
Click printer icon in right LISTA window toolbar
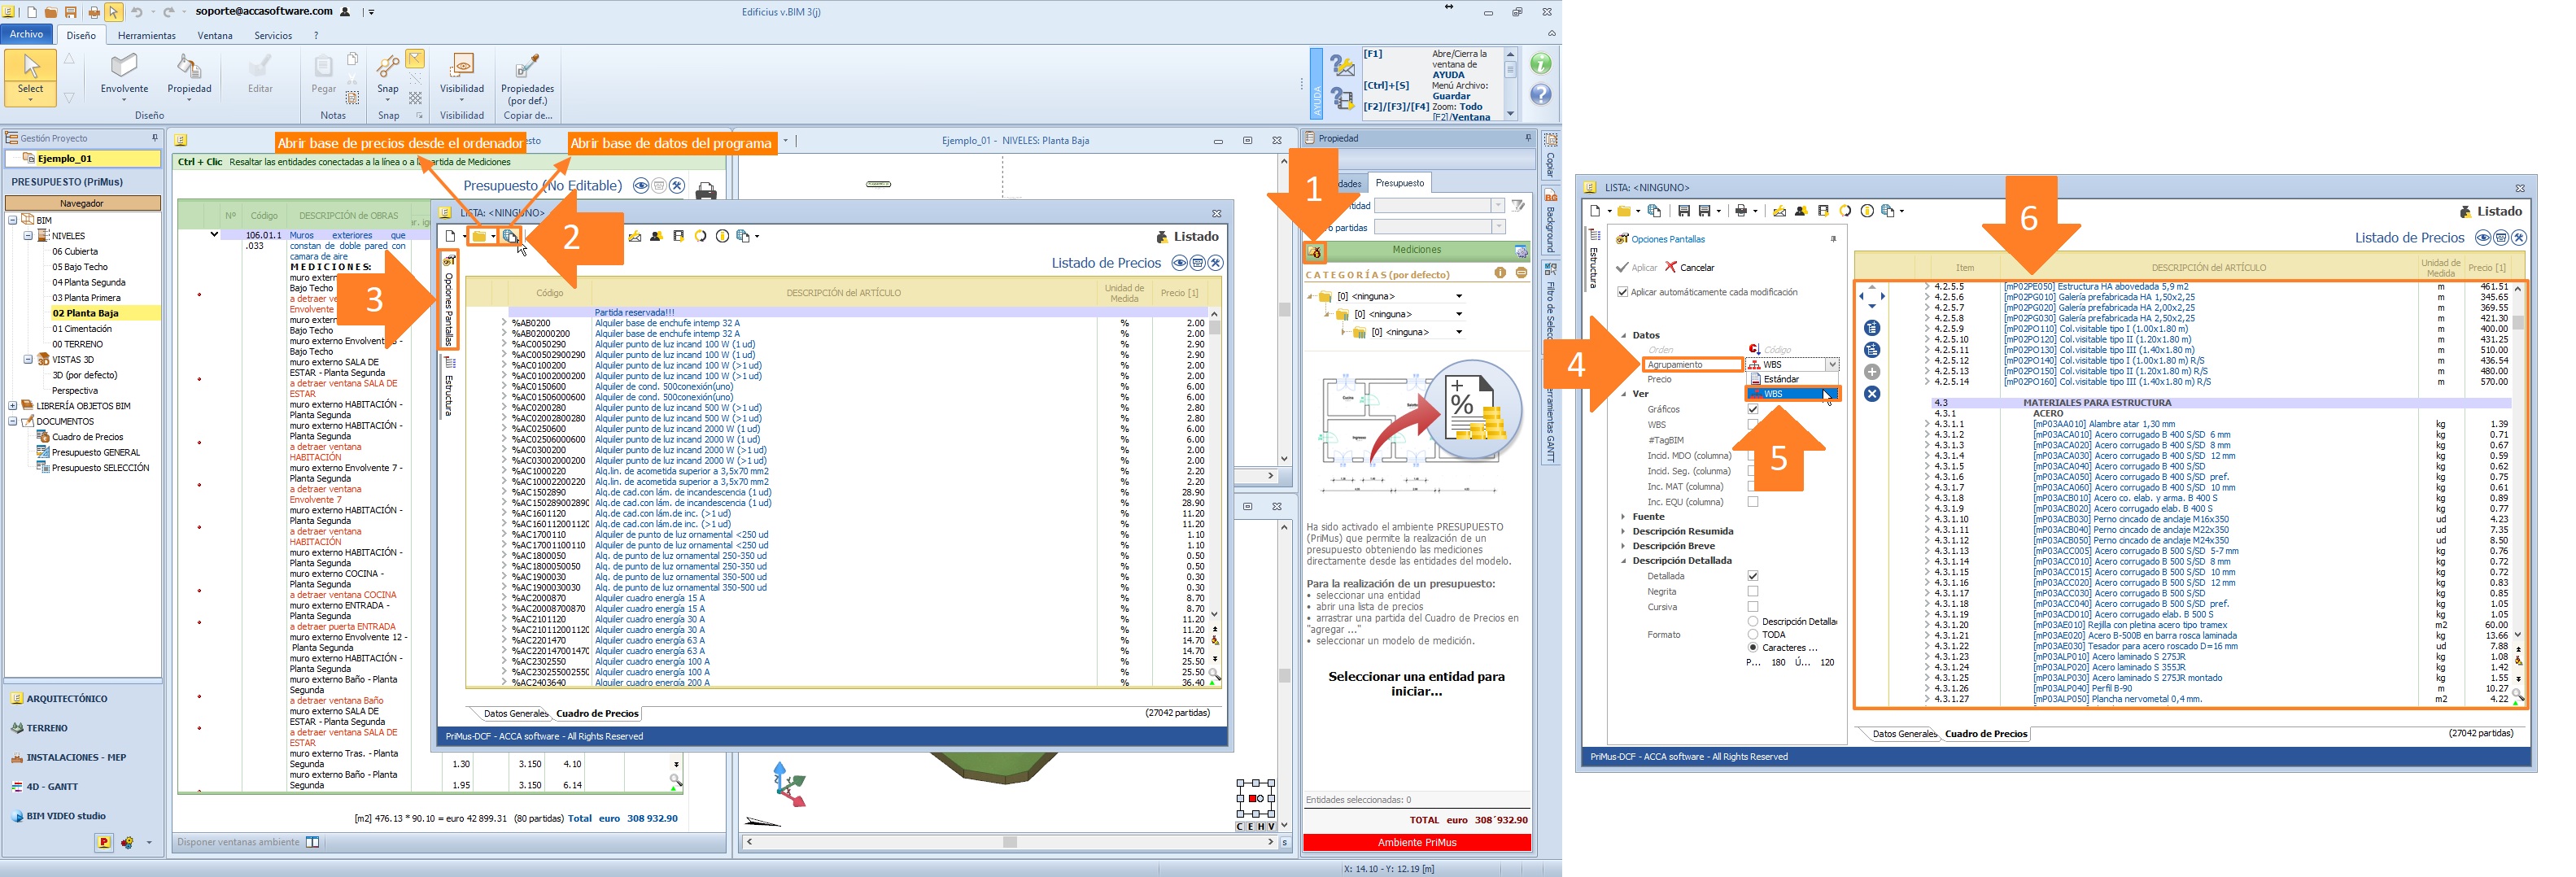pyautogui.click(x=1741, y=211)
